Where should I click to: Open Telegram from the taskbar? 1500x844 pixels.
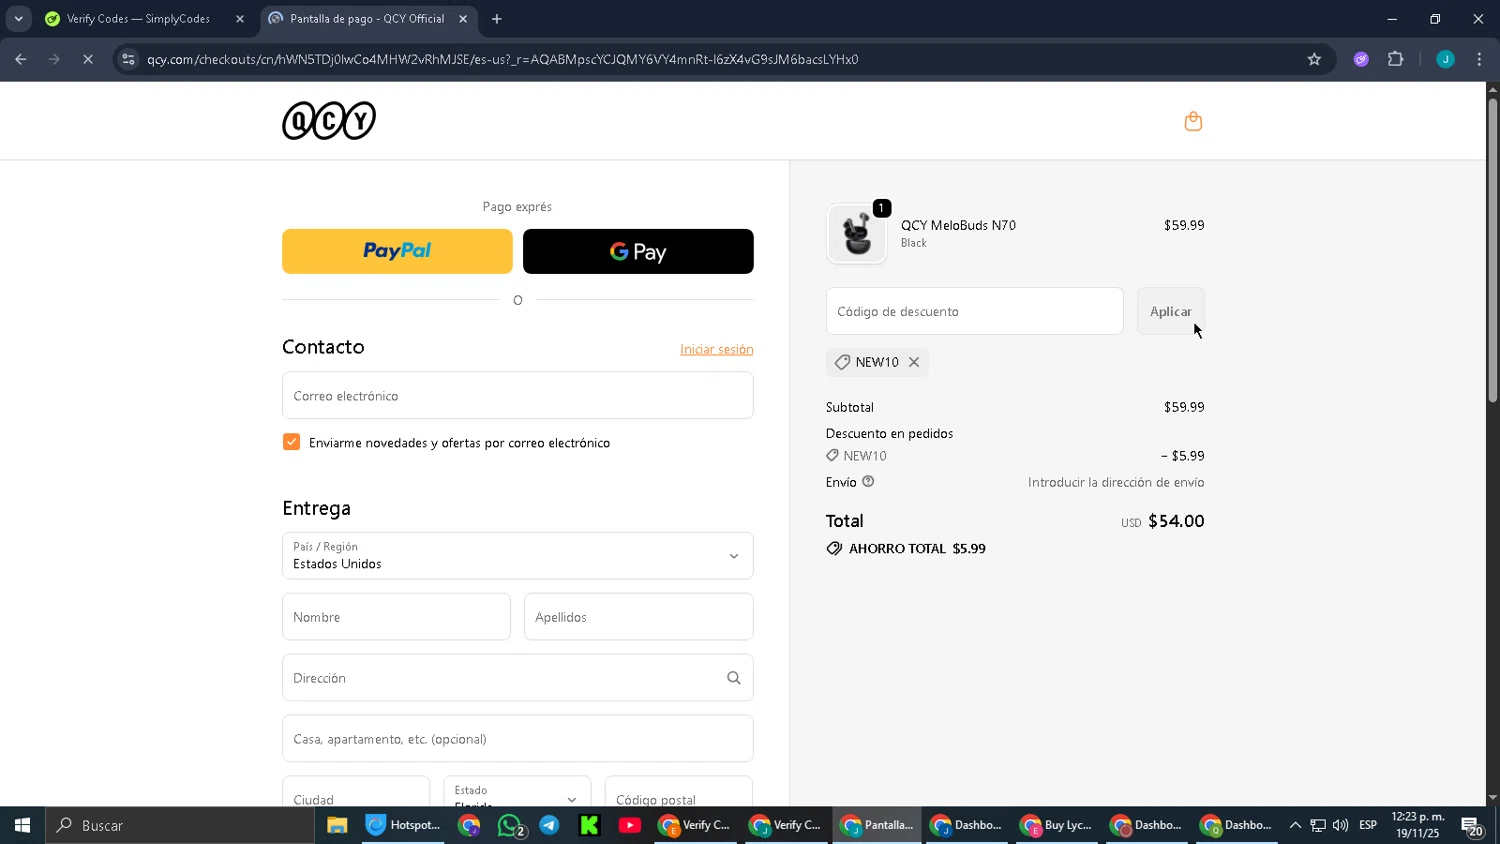coord(549,825)
